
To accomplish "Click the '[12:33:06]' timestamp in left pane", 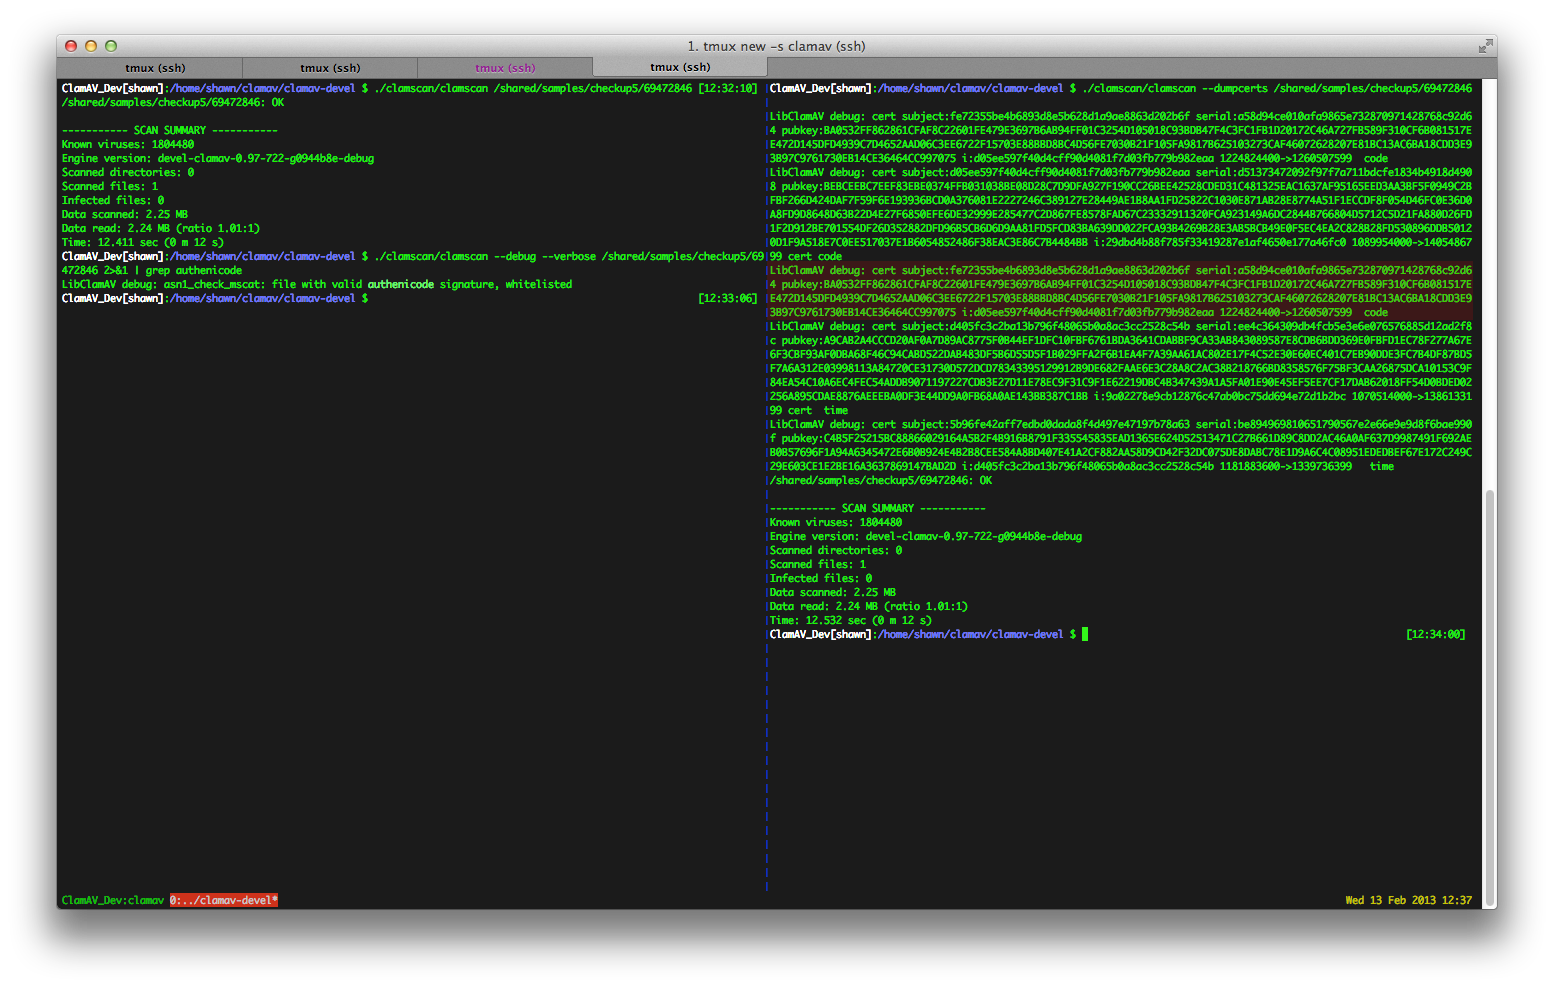I will coord(728,298).
